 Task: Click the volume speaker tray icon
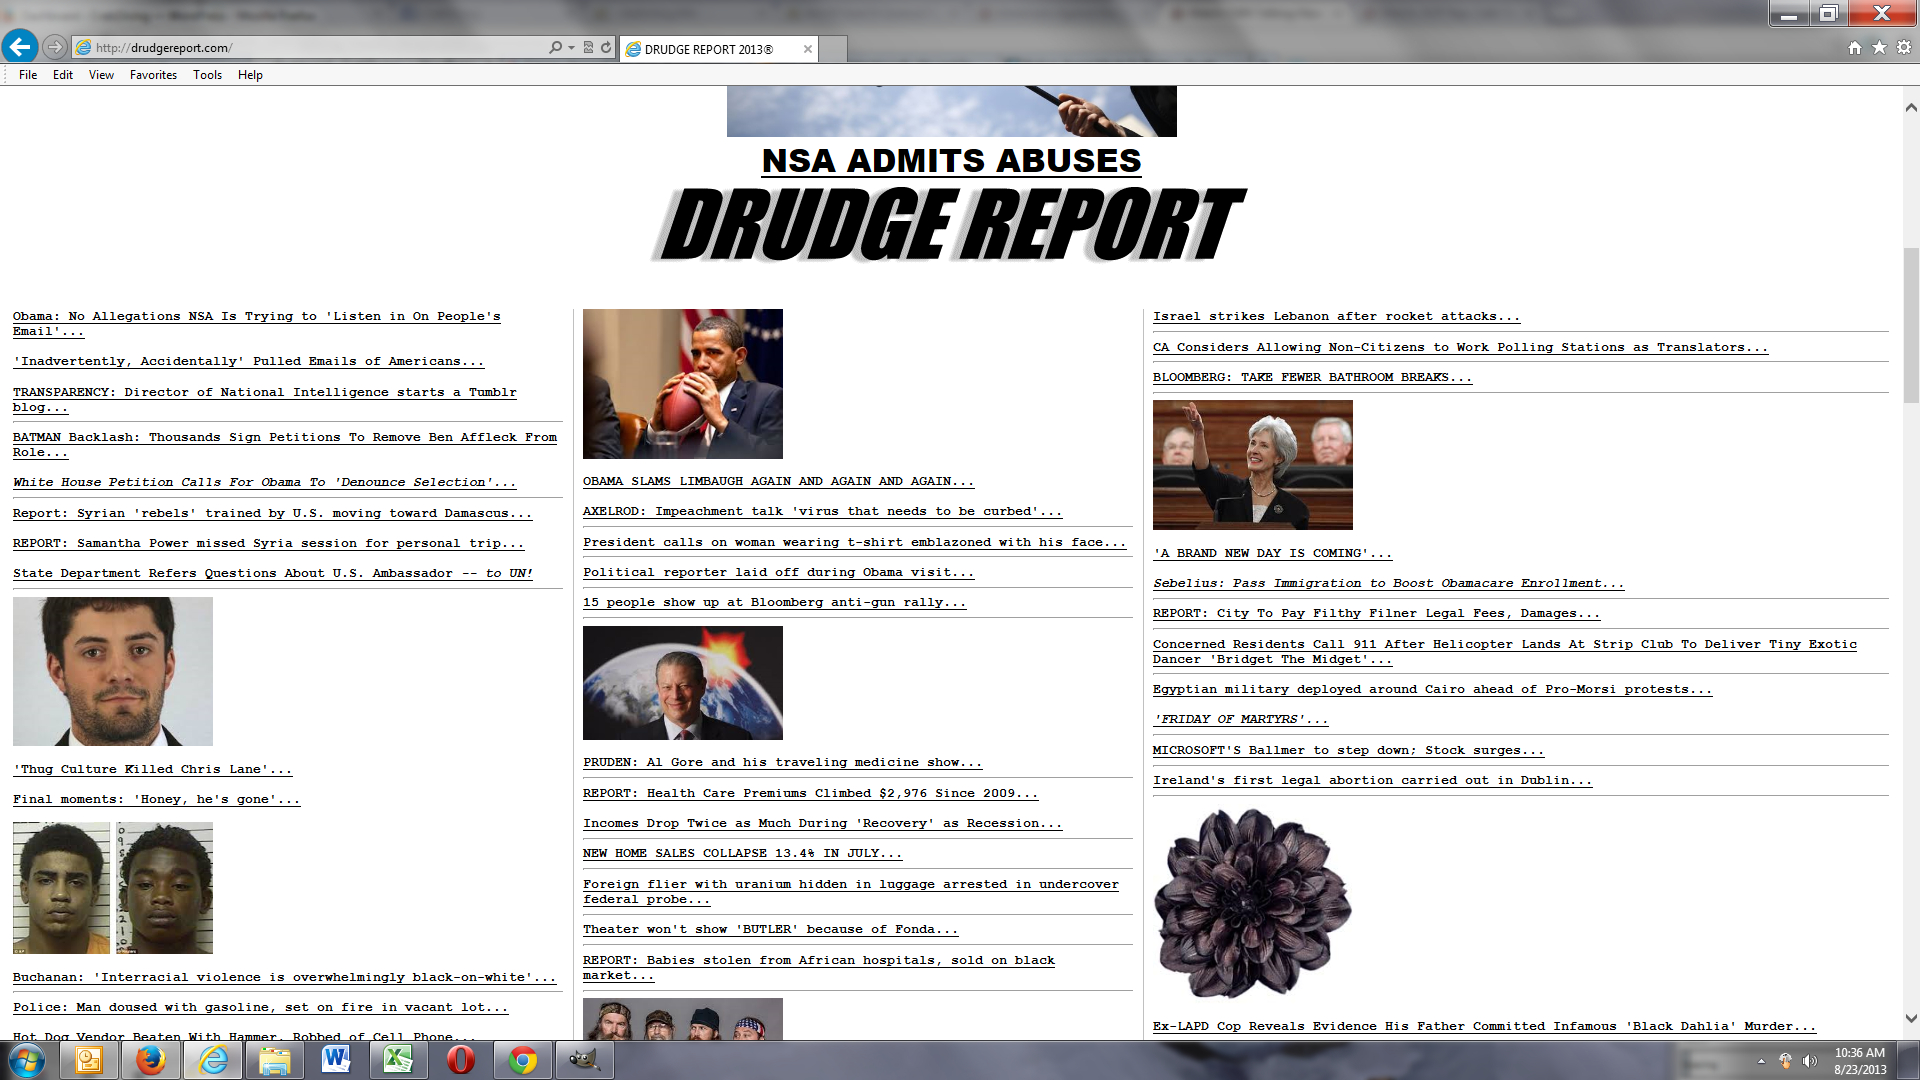click(x=1809, y=1061)
